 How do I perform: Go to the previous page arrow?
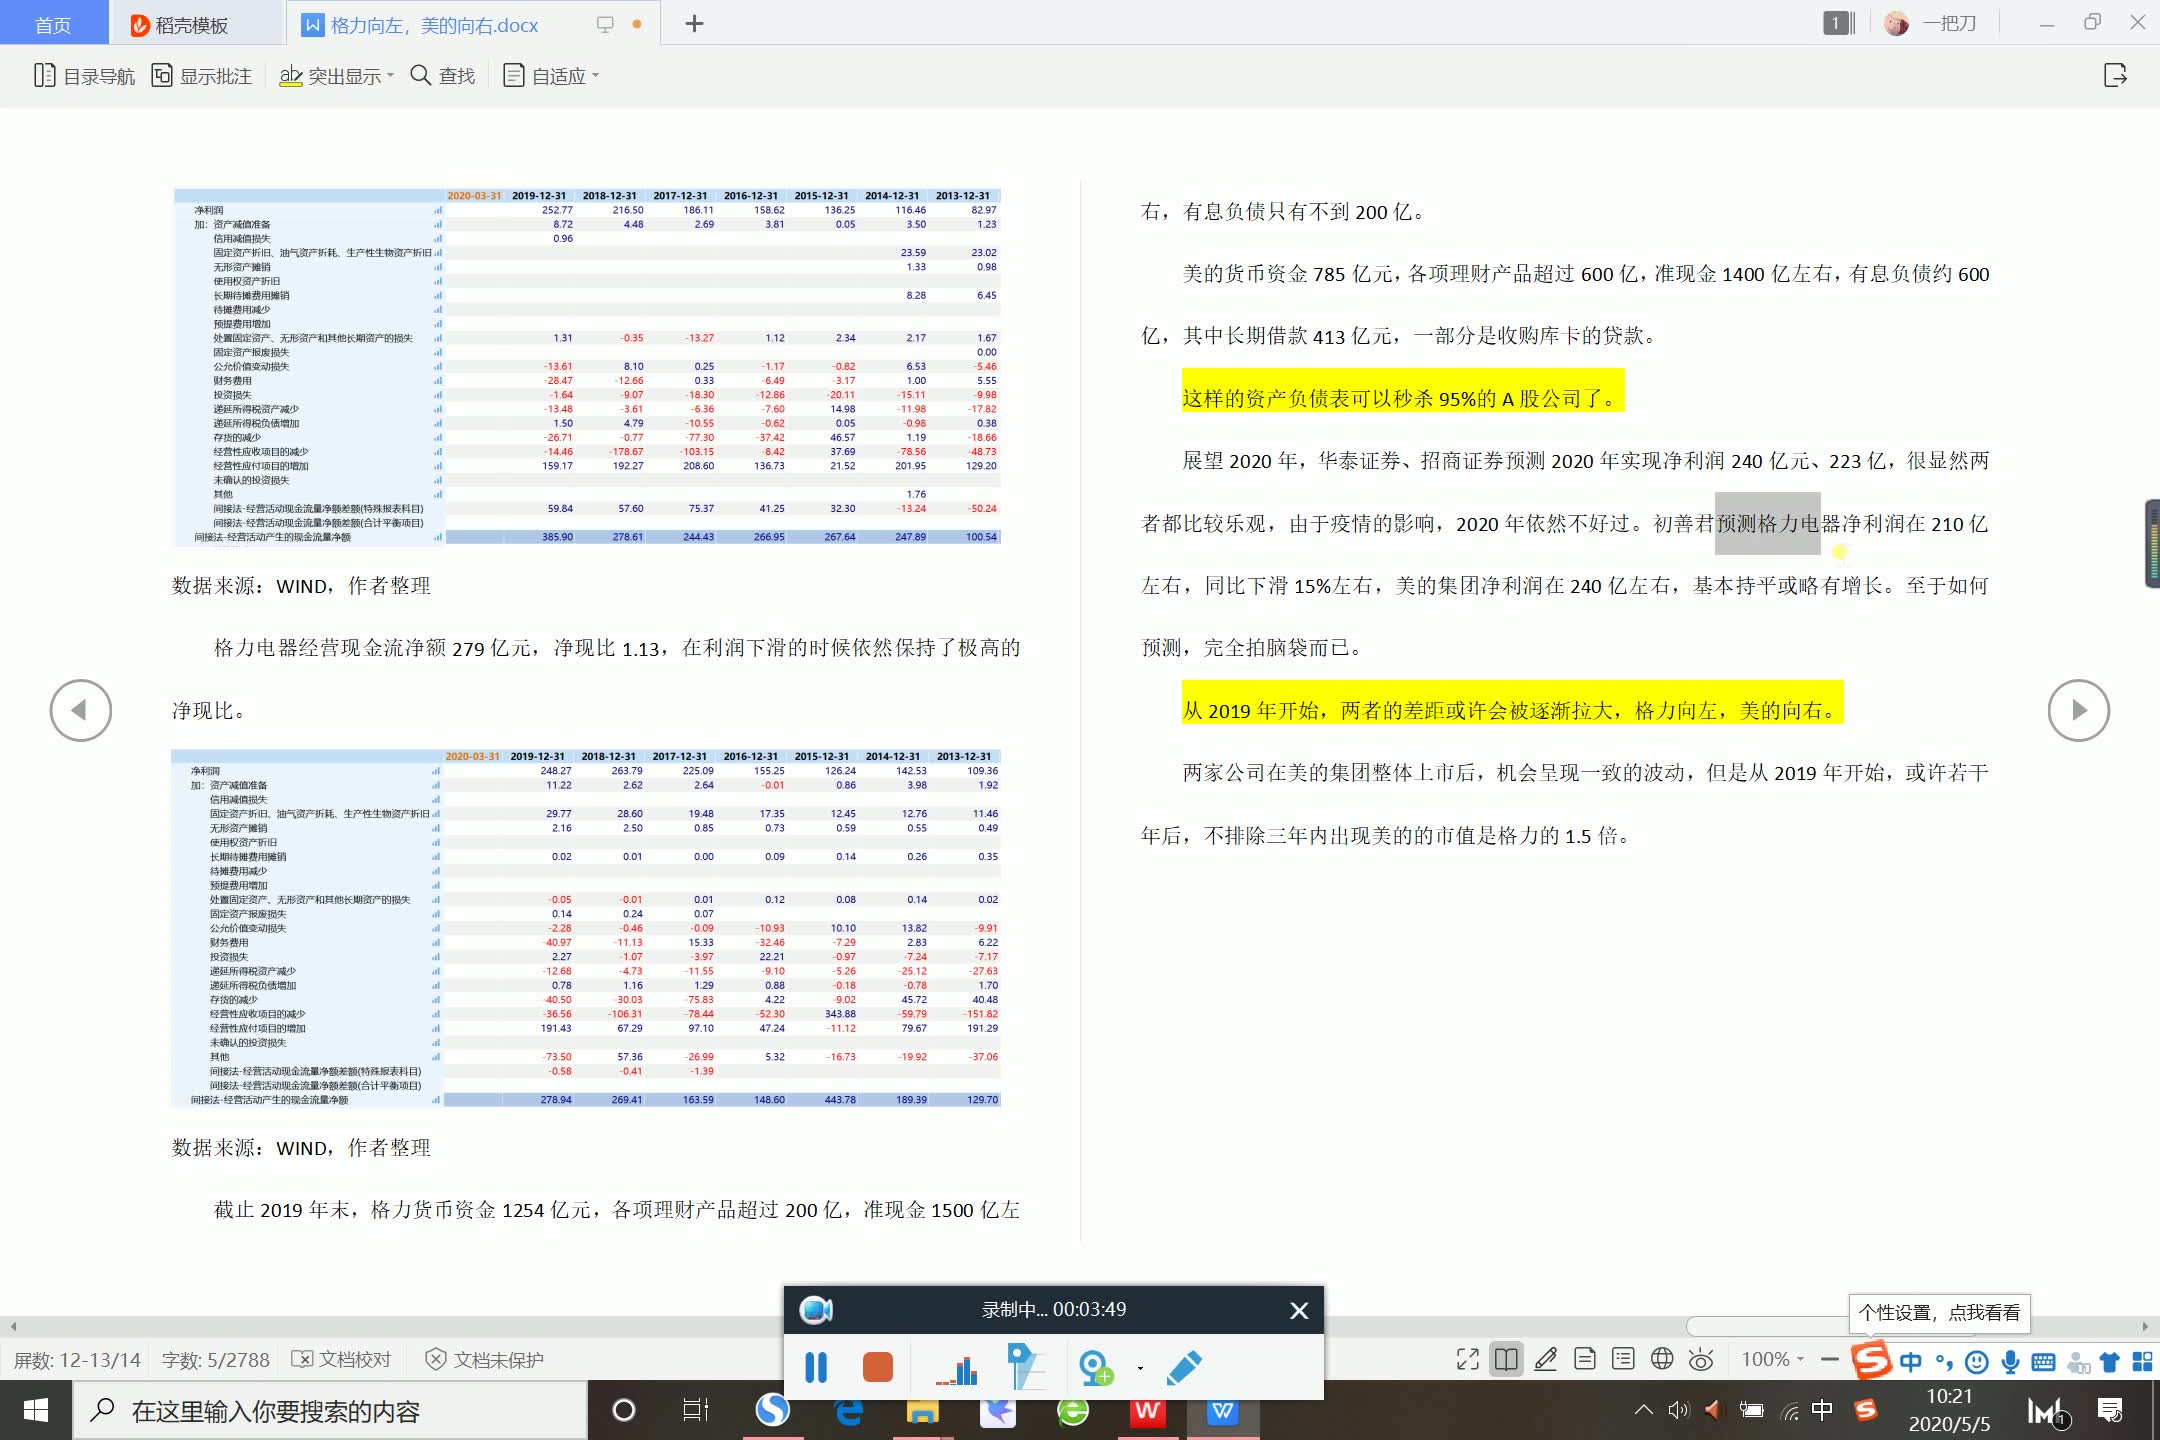coord(81,710)
